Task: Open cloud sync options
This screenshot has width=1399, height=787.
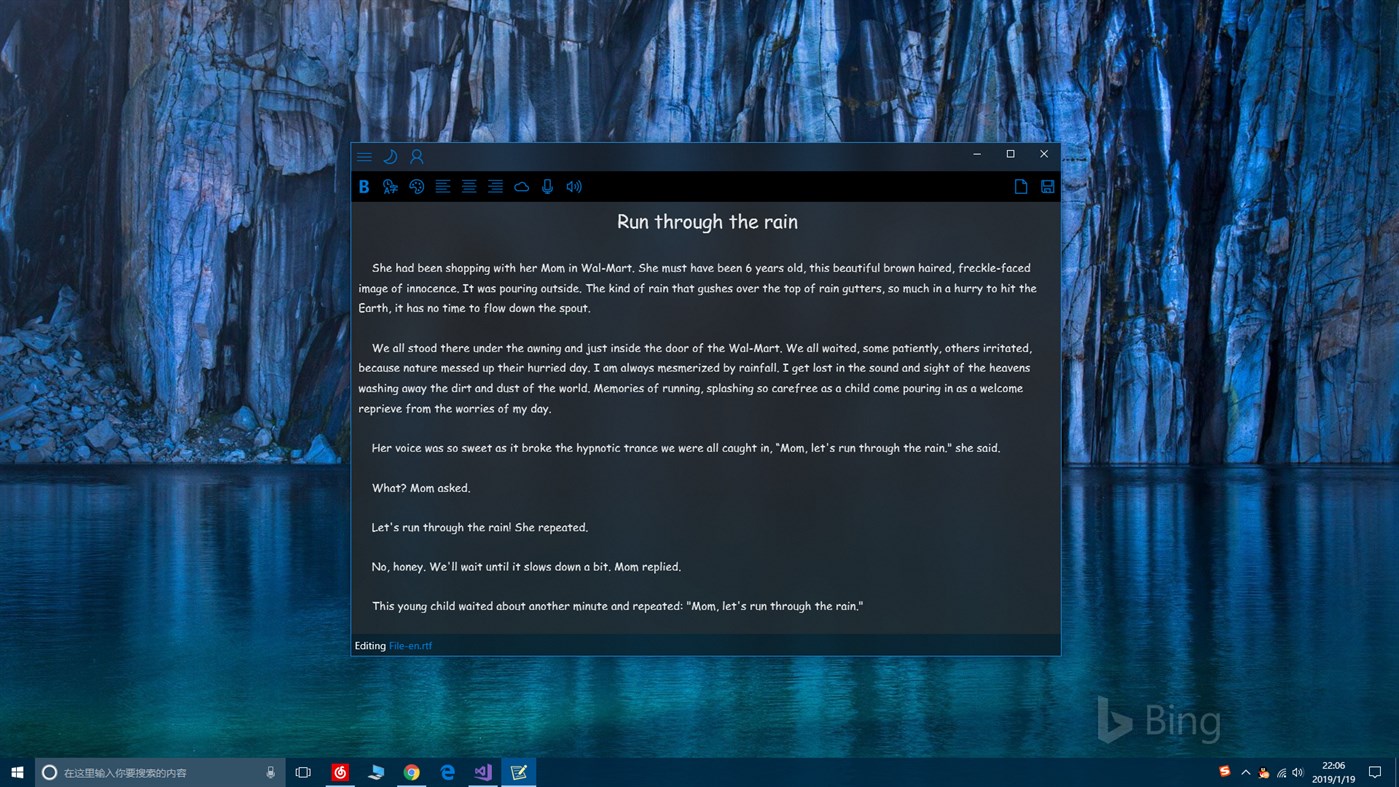Action: [521, 186]
